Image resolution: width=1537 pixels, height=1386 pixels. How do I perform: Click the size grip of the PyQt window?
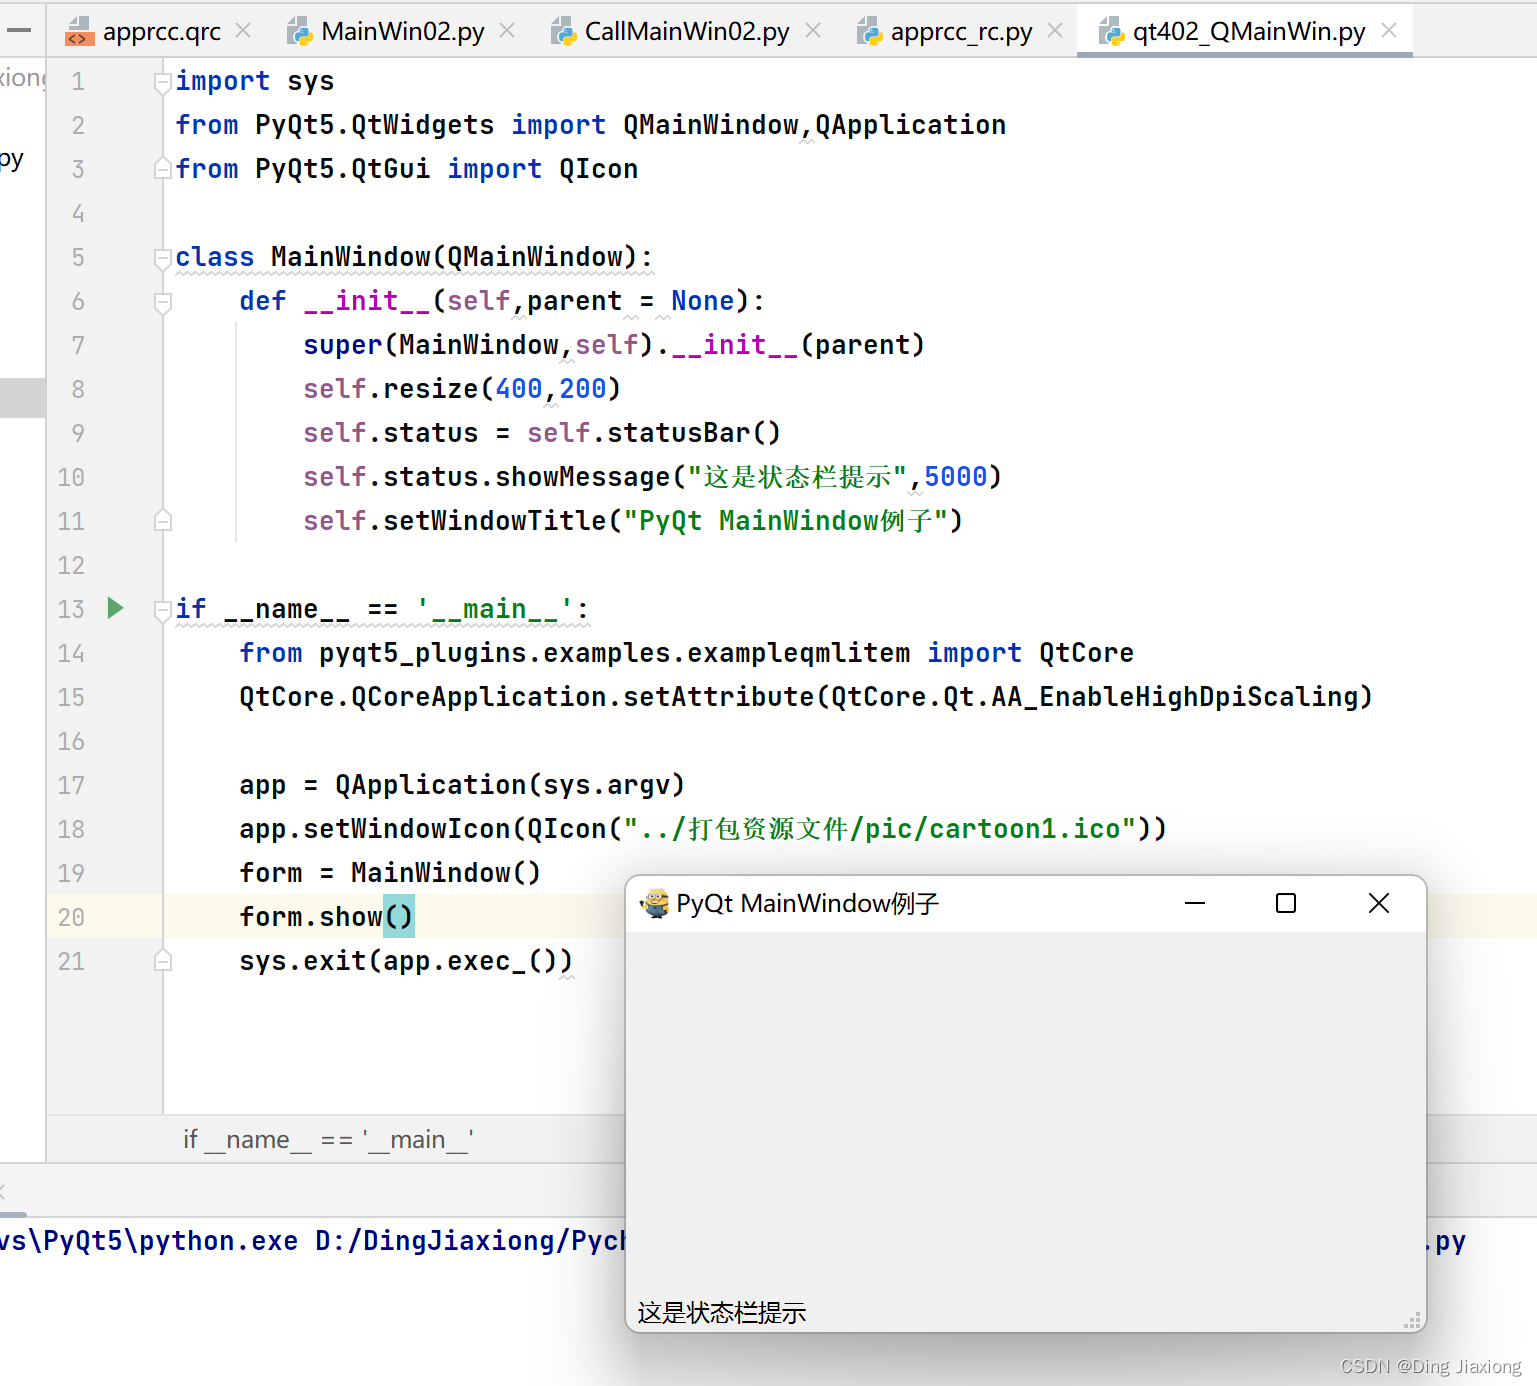[1412, 1321]
